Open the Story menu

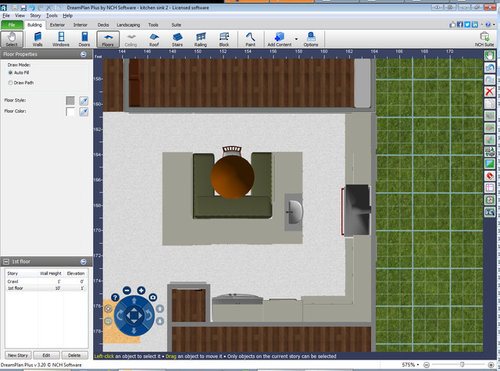[x=35, y=16]
